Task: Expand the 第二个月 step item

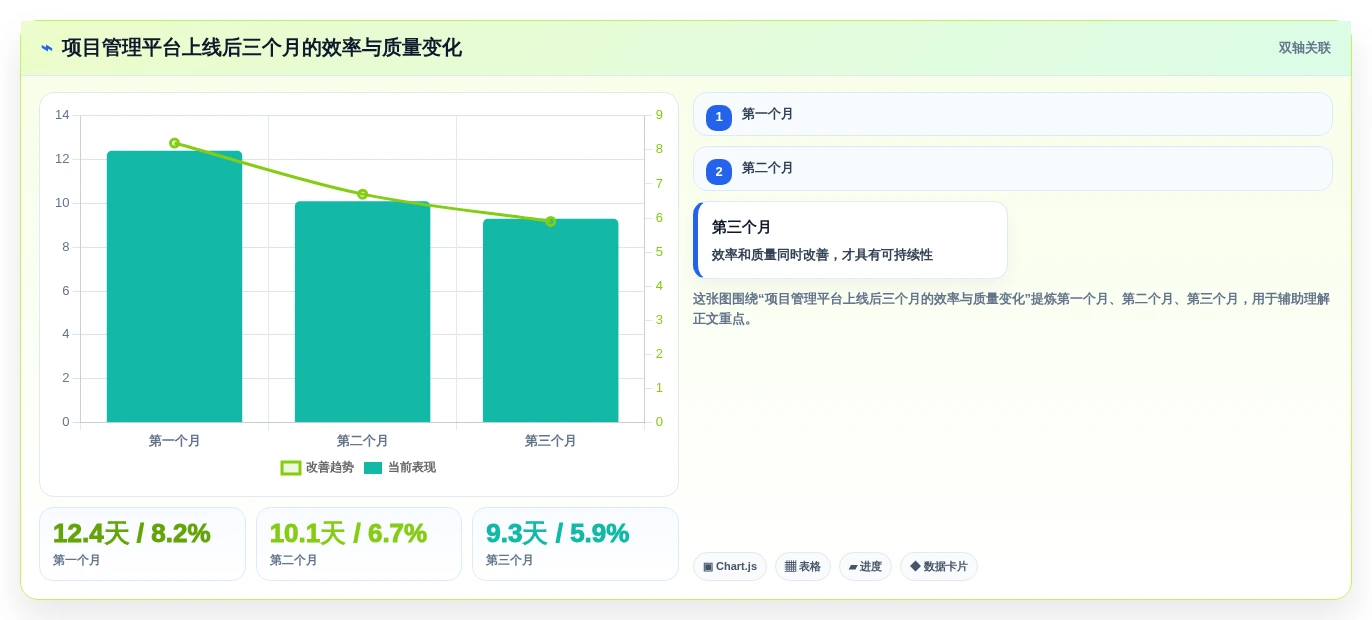Action: (x=1012, y=168)
